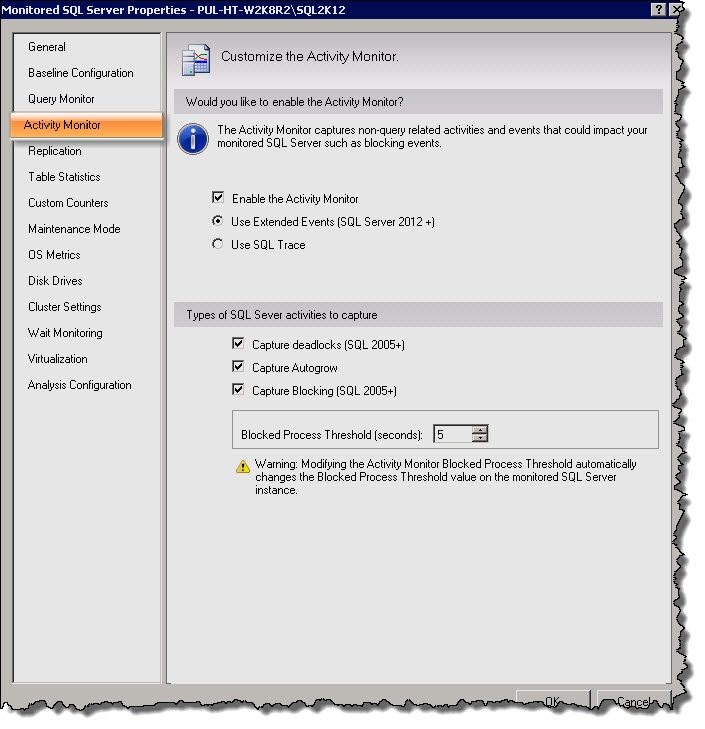The width and height of the screenshot is (705, 729).
Task: Switch to Custom Counters page
Action: coord(68,203)
